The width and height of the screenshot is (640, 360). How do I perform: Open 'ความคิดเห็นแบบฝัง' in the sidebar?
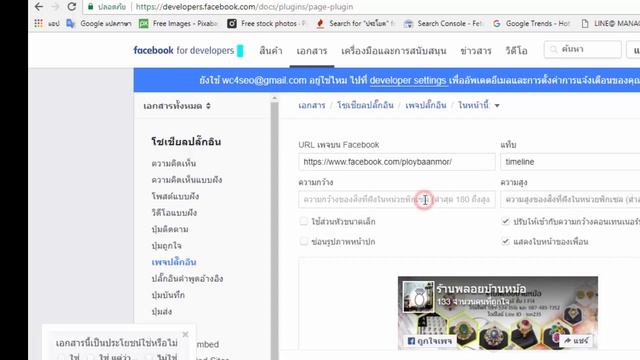(x=187, y=180)
